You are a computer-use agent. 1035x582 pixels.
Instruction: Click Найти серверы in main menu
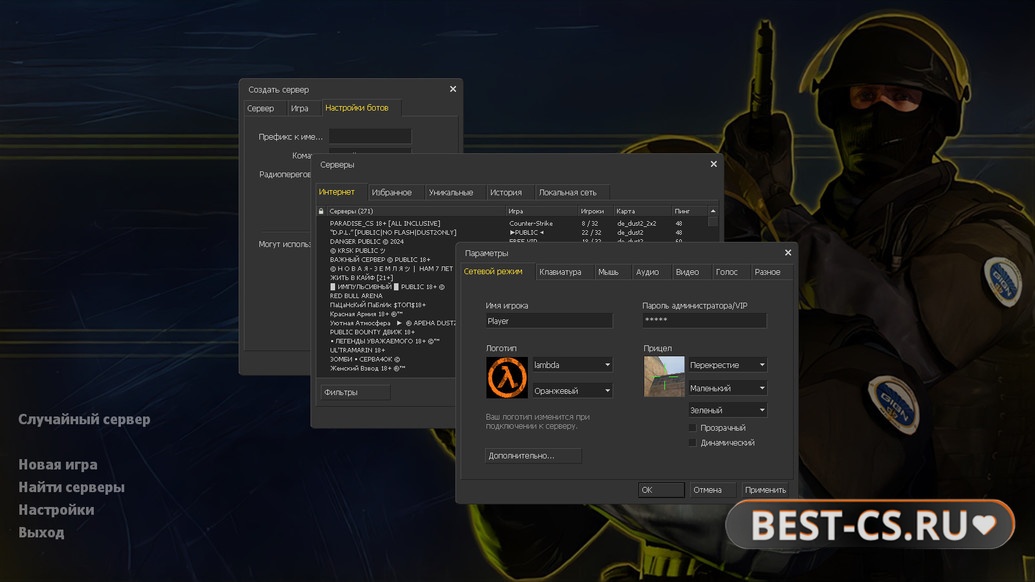click(71, 487)
